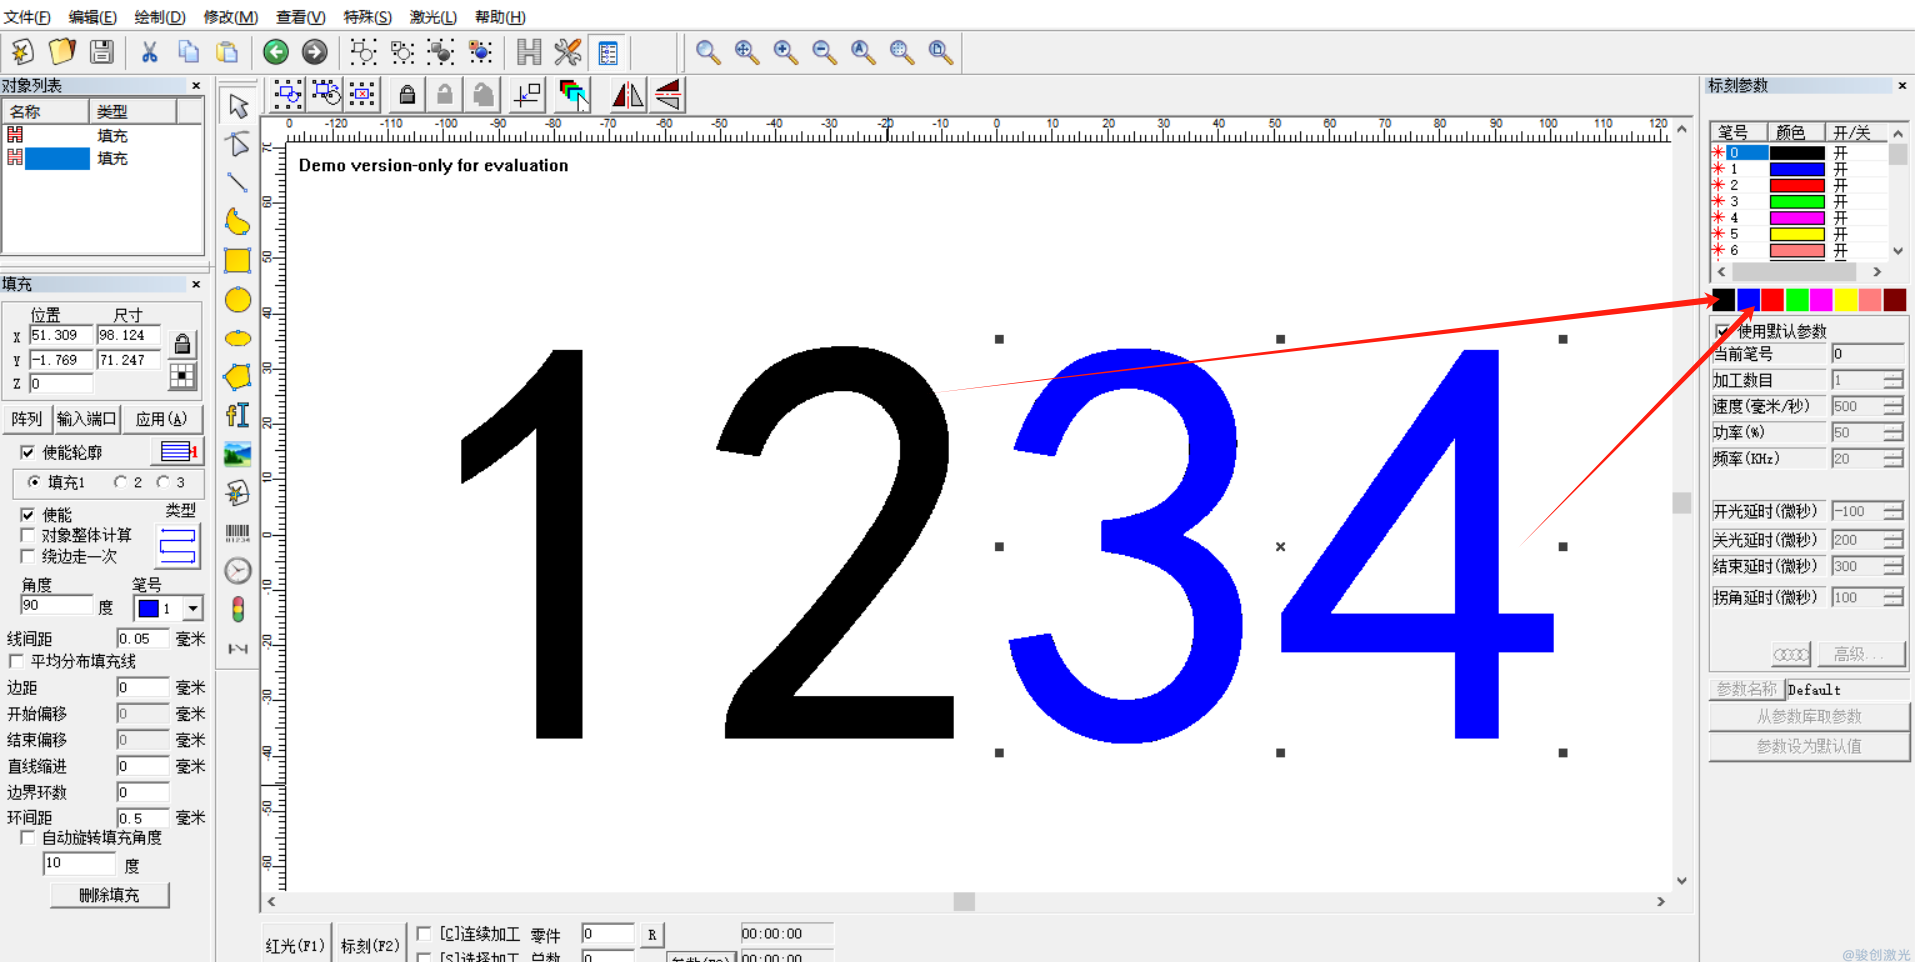Image resolution: width=1915 pixels, height=962 pixels.
Task: Check the [C]连续加工 checkbox
Action: coord(424,933)
